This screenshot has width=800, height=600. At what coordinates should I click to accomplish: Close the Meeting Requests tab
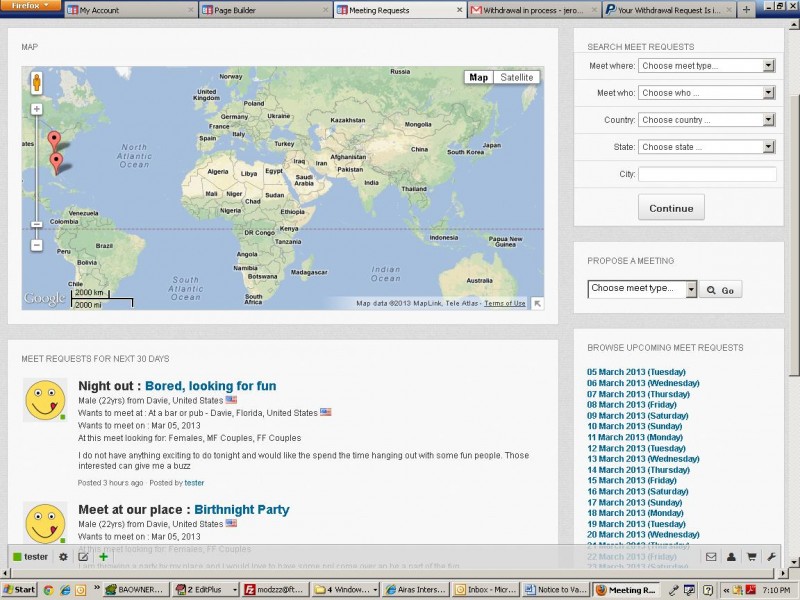point(459,10)
